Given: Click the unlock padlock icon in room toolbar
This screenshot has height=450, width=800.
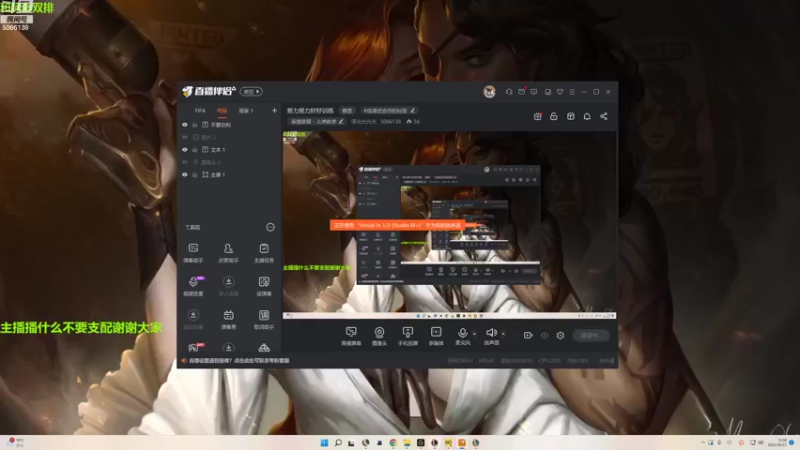Looking at the screenshot, I should coord(554,116).
